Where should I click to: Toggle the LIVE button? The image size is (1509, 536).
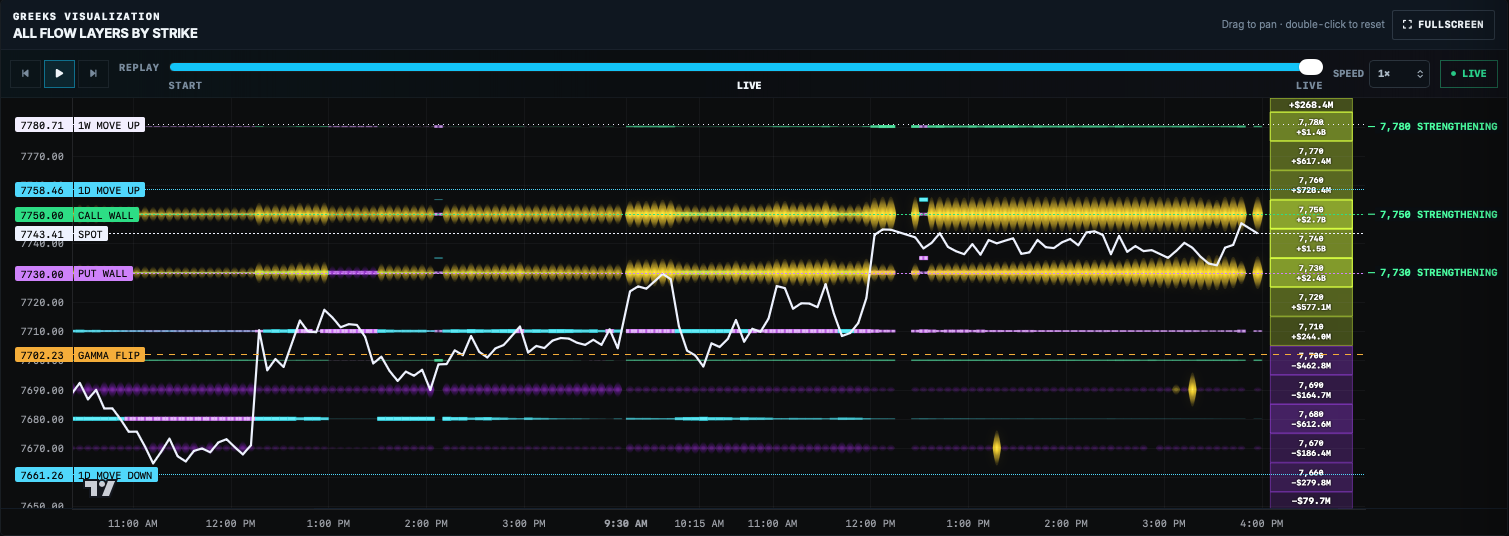point(1468,74)
